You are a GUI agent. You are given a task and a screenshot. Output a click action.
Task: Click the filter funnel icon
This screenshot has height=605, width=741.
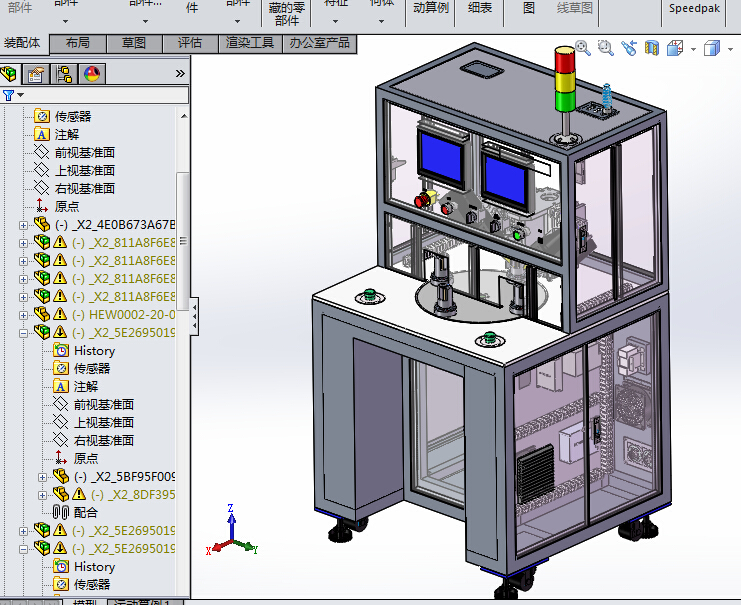(8, 95)
